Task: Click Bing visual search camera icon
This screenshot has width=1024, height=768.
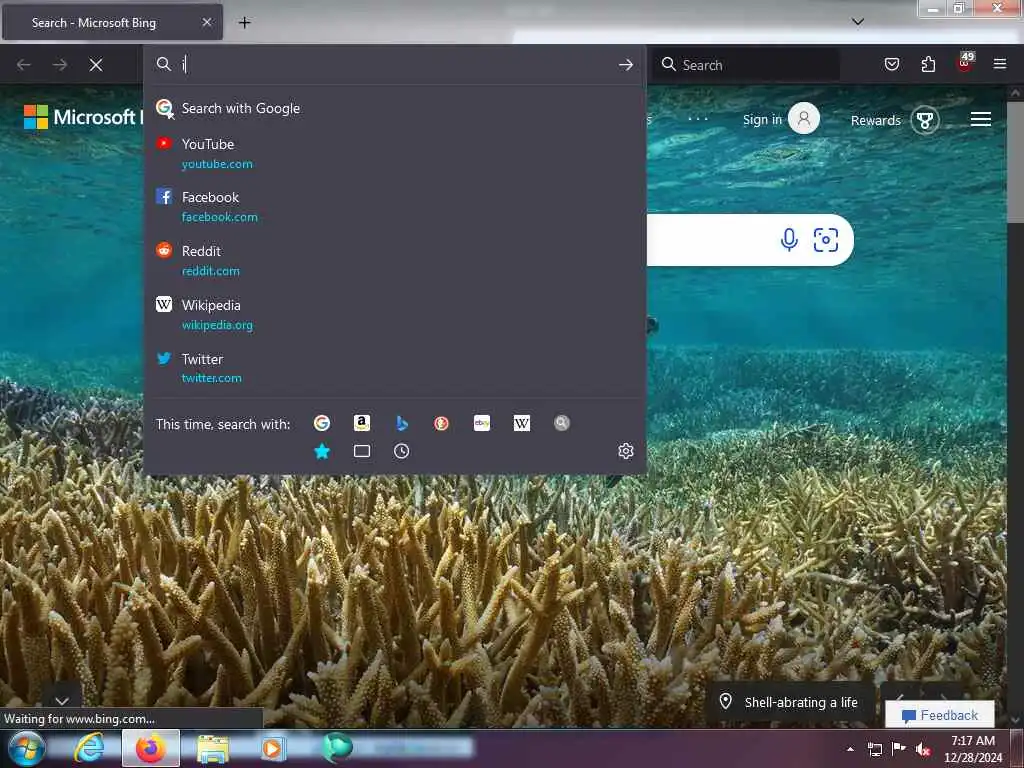Action: [x=825, y=240]
